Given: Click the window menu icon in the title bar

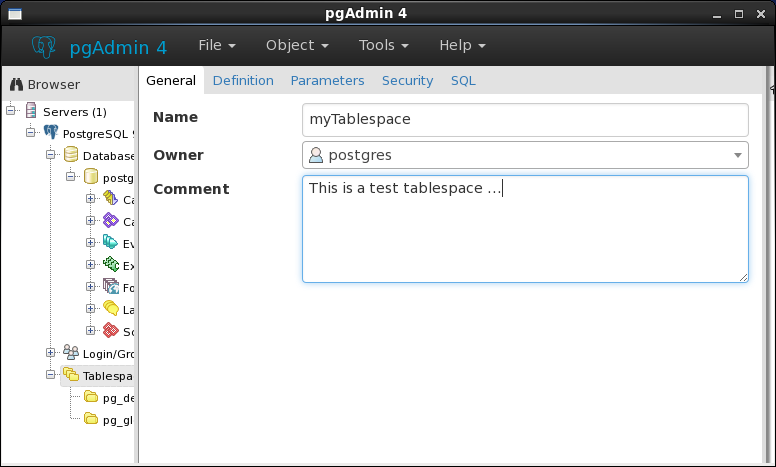Looking at the screenshot, I should [x=15, y=13].
